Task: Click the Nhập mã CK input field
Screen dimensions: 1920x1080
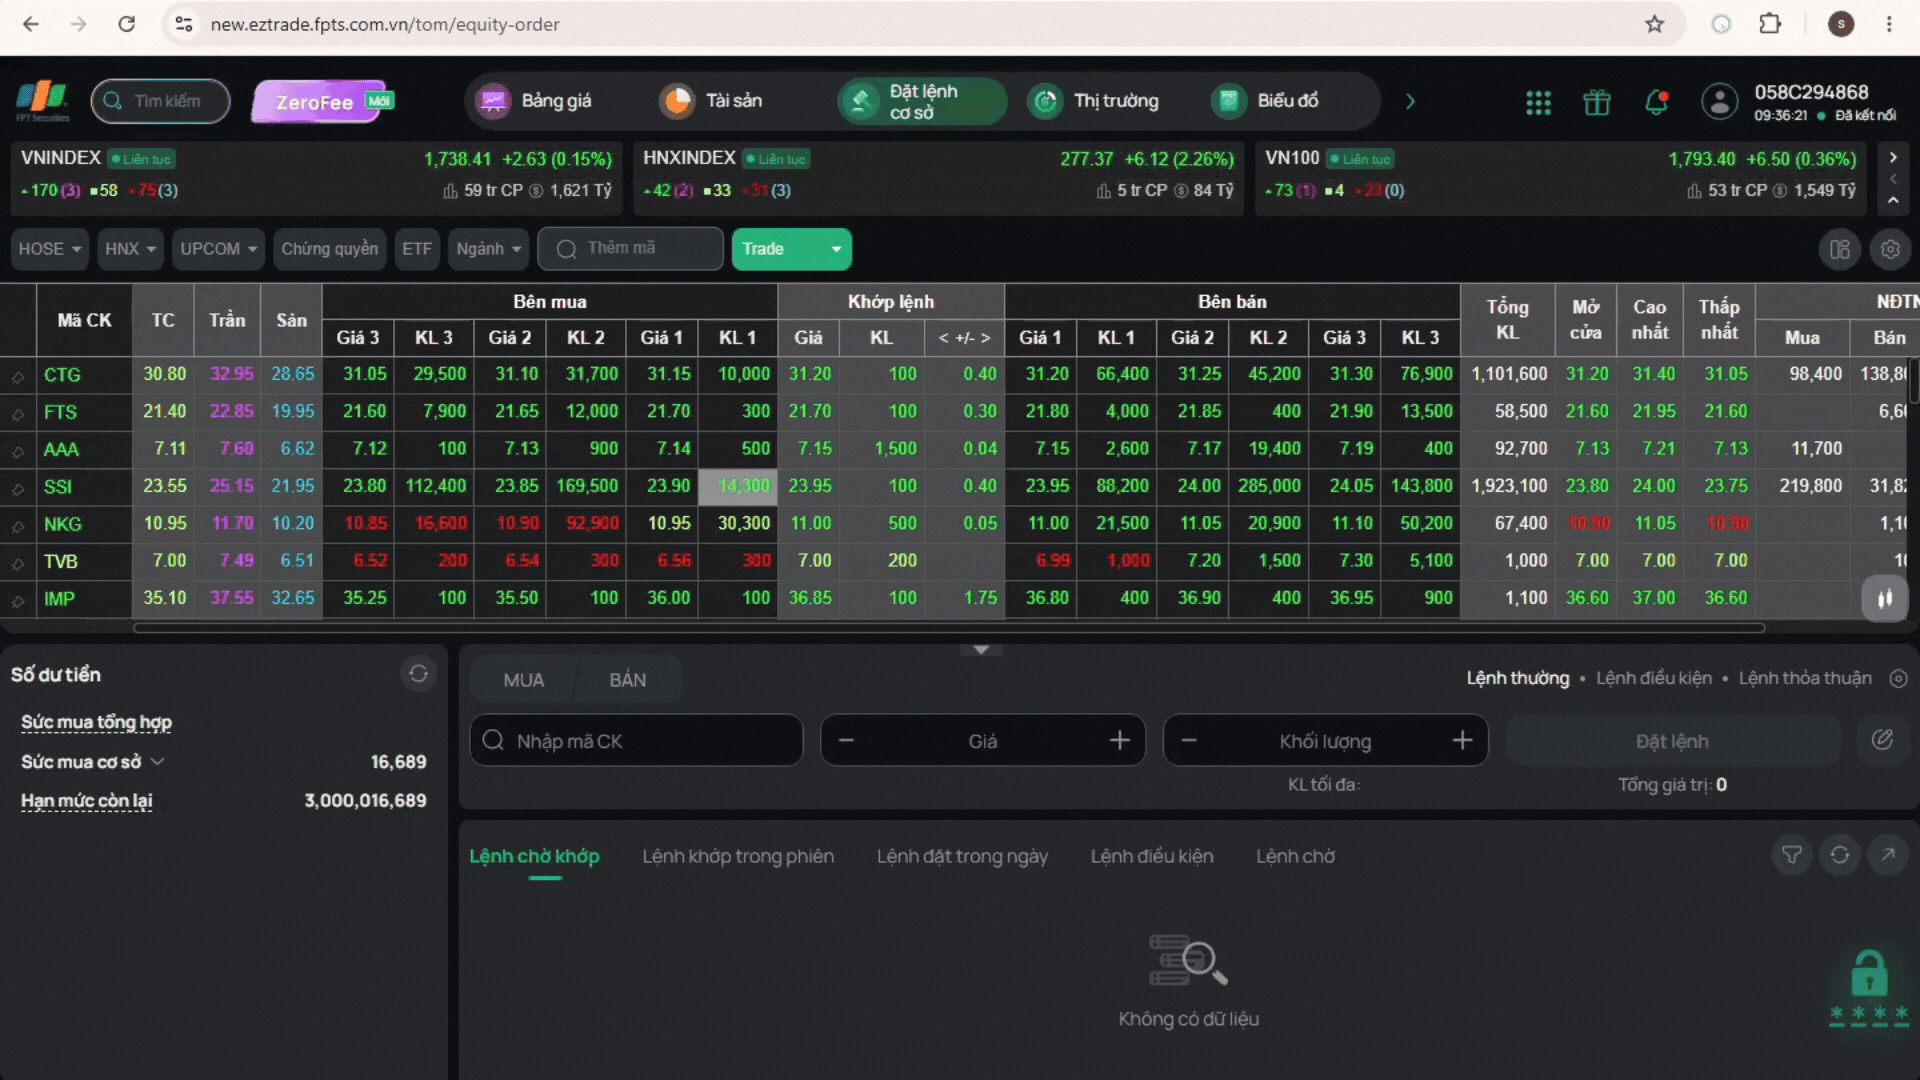Action: pyautogui.click(x=636, y=740)
